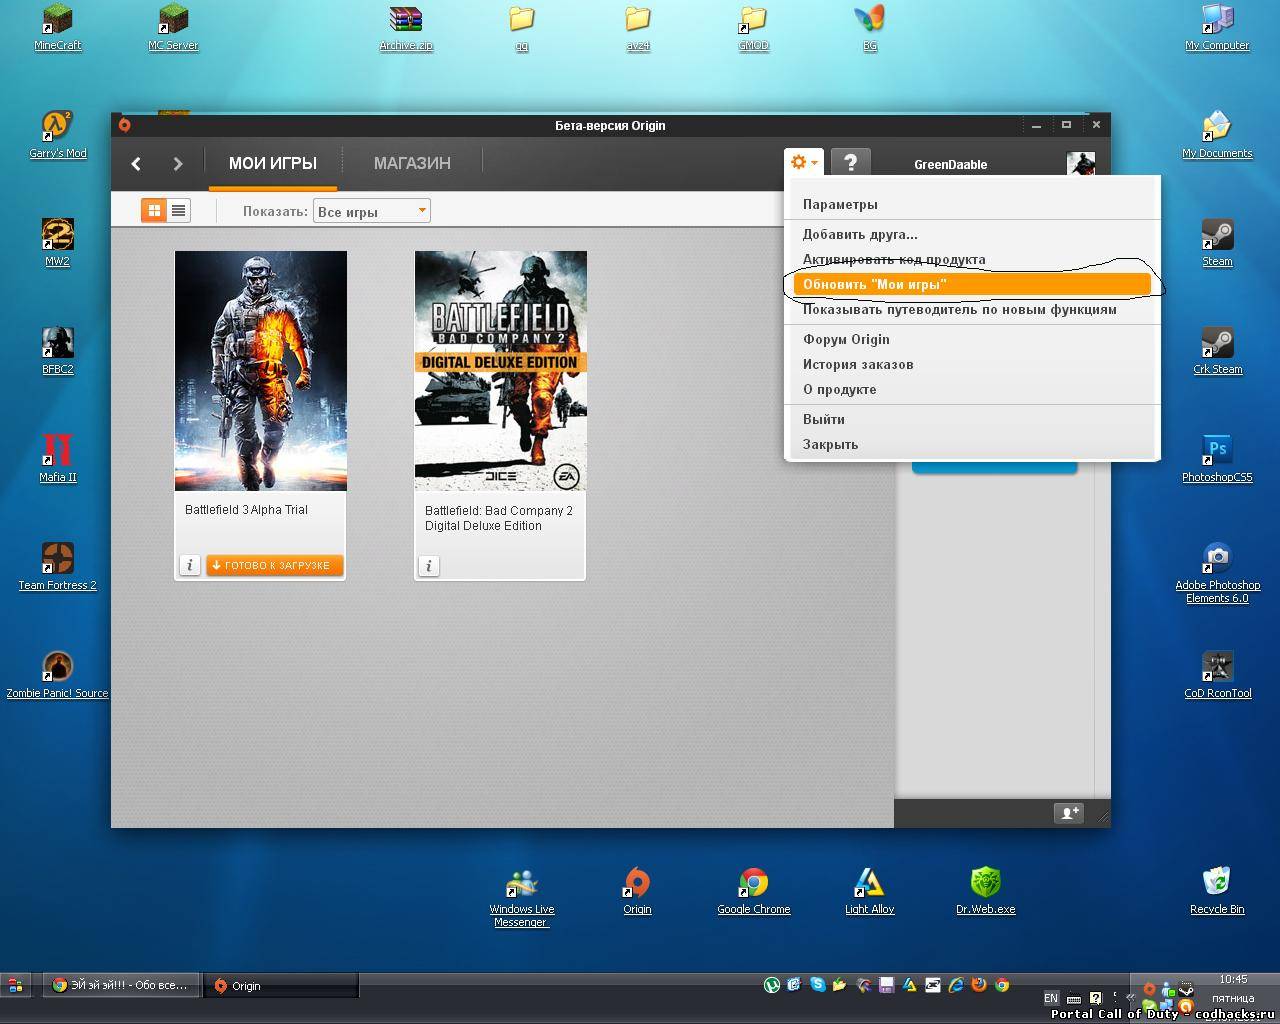Switch to list view of games
This screenshot has height=1024, width=1280.
[x=179, y=210]
